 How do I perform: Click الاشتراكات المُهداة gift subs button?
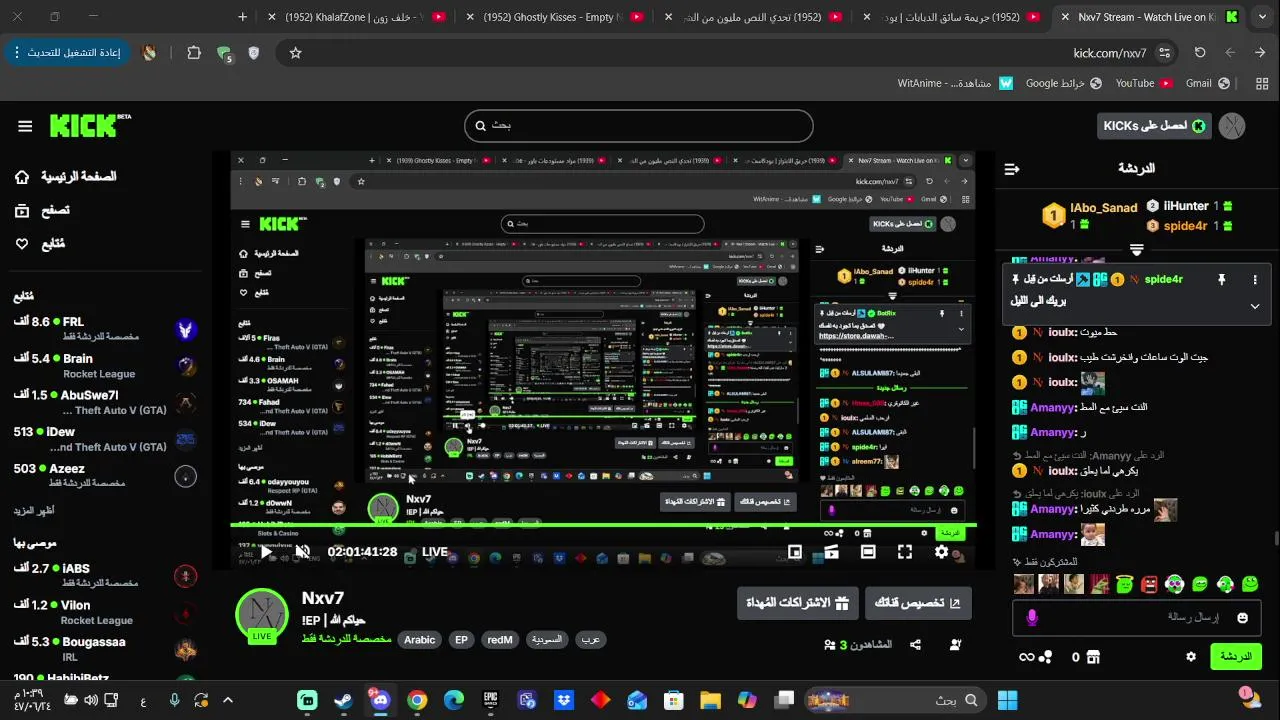pos(797,603)
